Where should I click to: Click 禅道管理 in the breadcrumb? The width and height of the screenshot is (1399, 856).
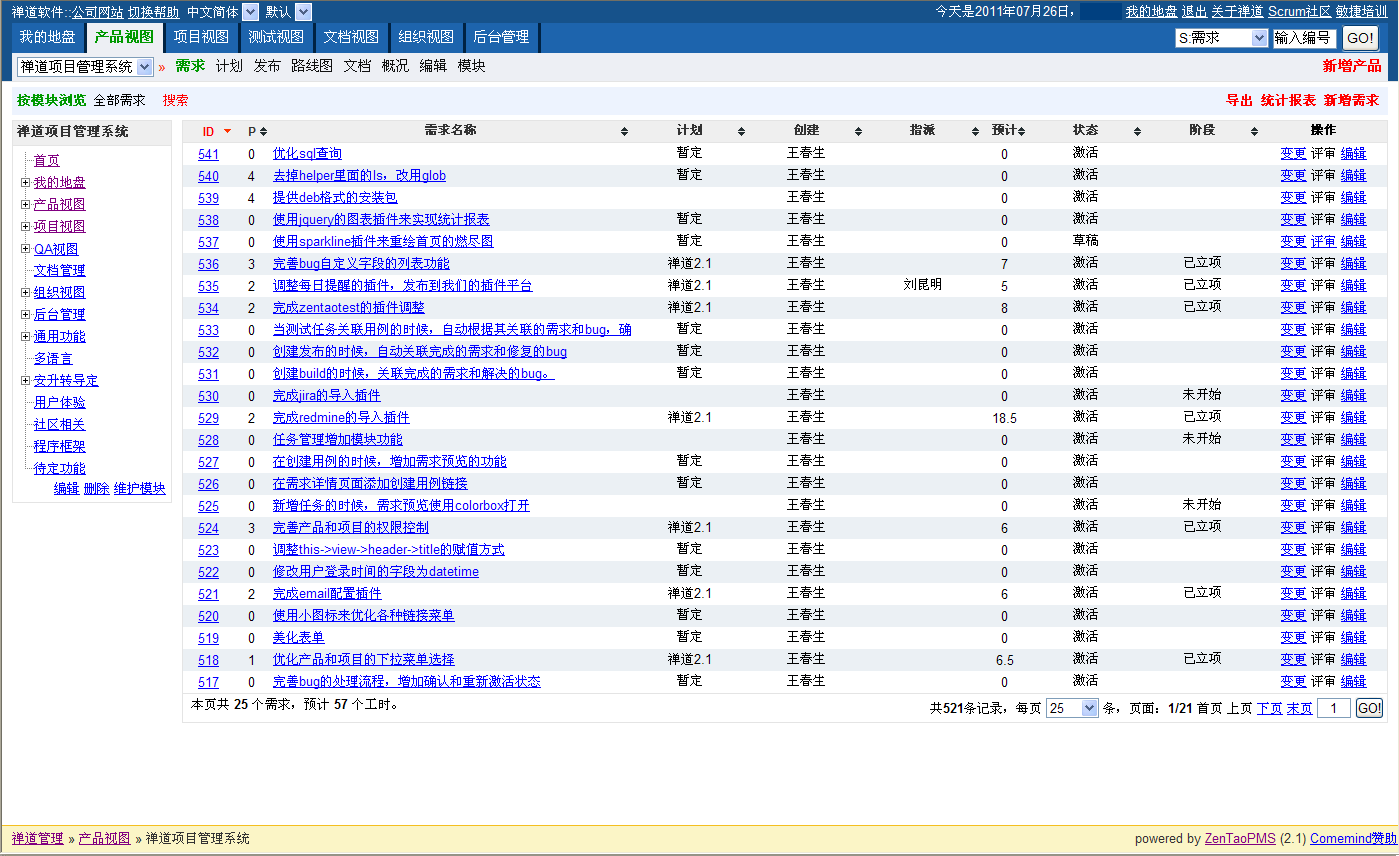pos(37,838)
